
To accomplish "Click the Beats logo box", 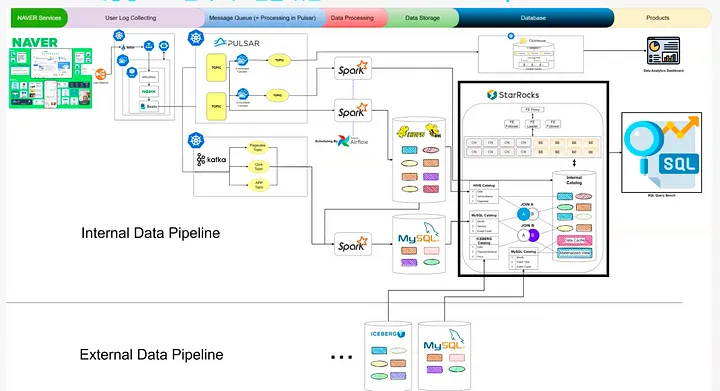I will pos(149,106).
